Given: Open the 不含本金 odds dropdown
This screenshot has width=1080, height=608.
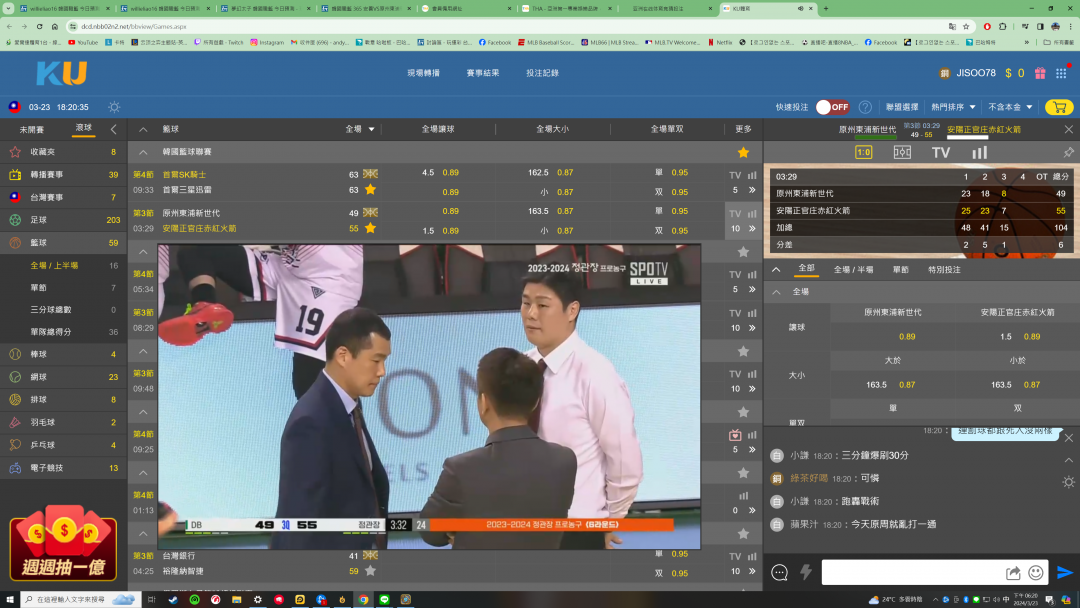Looking at the screenshot, I should click(1010, 107).
